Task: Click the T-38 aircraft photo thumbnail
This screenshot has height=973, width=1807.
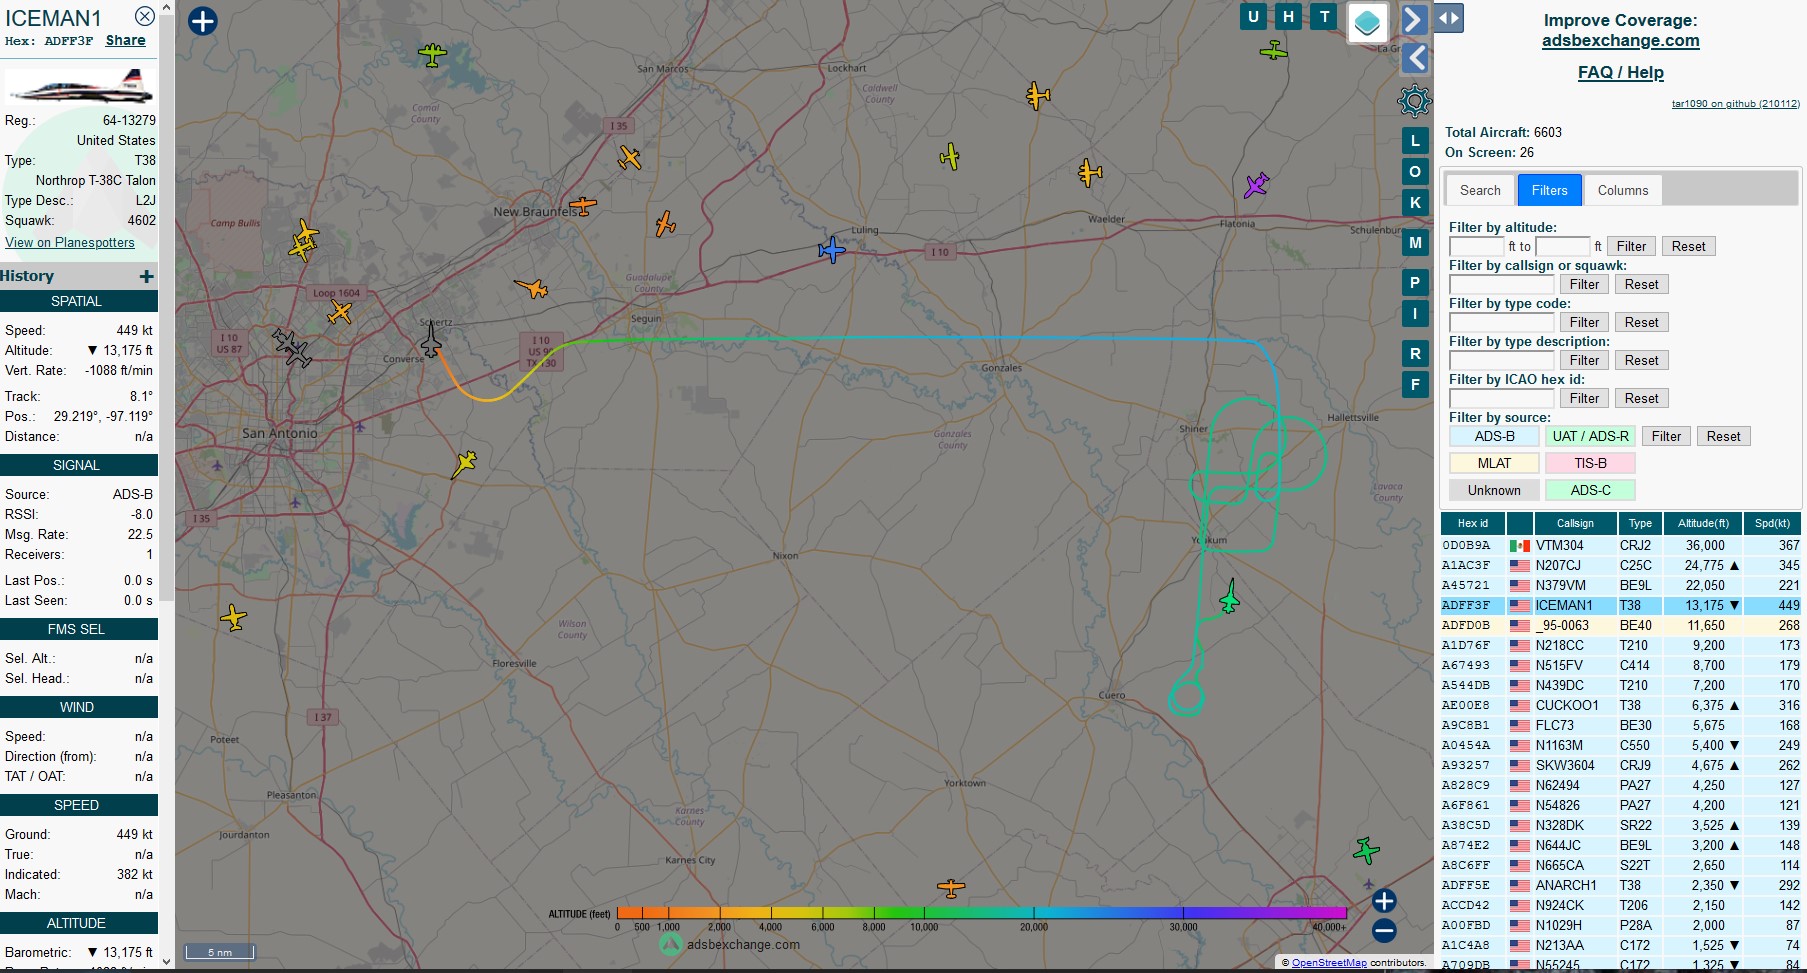Action: point(79,87)
